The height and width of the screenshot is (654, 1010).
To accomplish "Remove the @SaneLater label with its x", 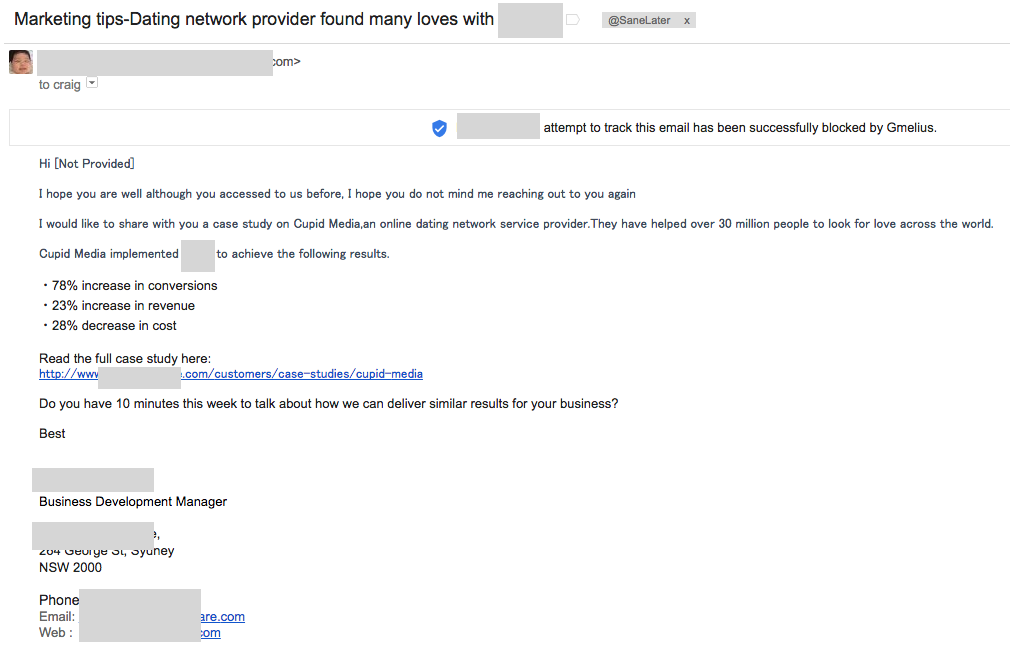I will [x=687, y=21].
